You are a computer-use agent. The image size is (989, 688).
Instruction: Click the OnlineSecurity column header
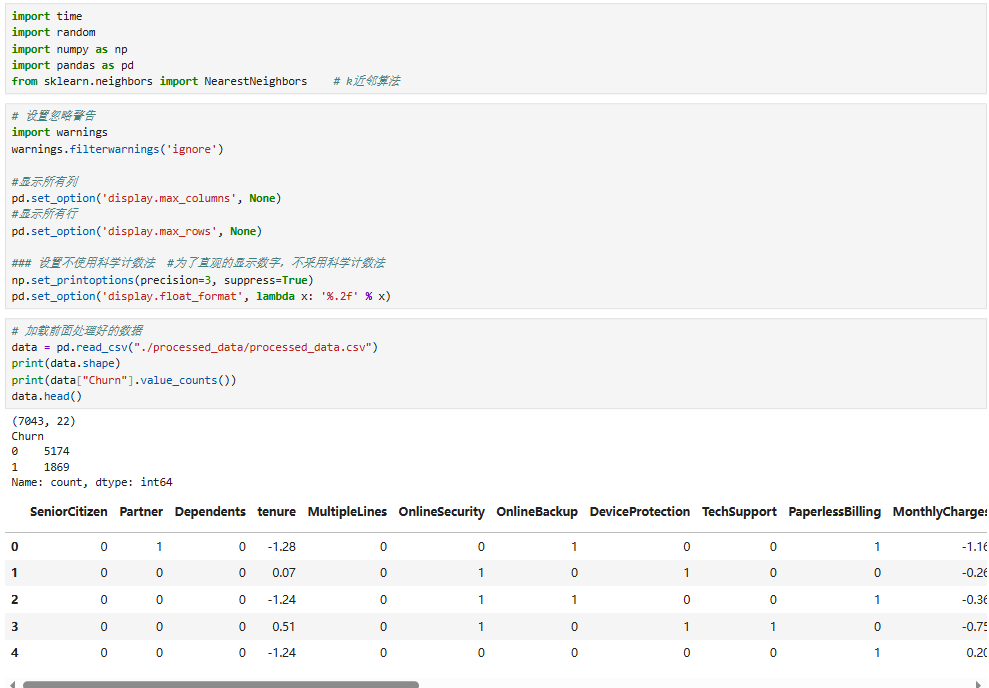point(442,512)
